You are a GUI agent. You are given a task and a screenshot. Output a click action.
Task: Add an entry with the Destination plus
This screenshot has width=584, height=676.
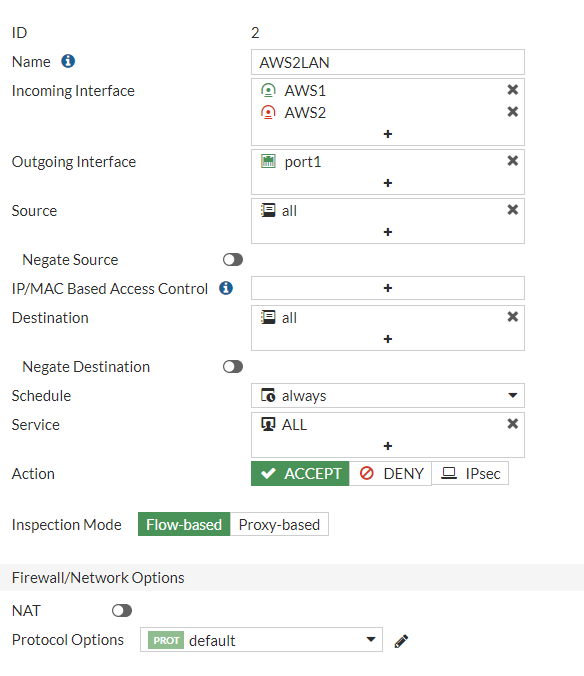387,339
